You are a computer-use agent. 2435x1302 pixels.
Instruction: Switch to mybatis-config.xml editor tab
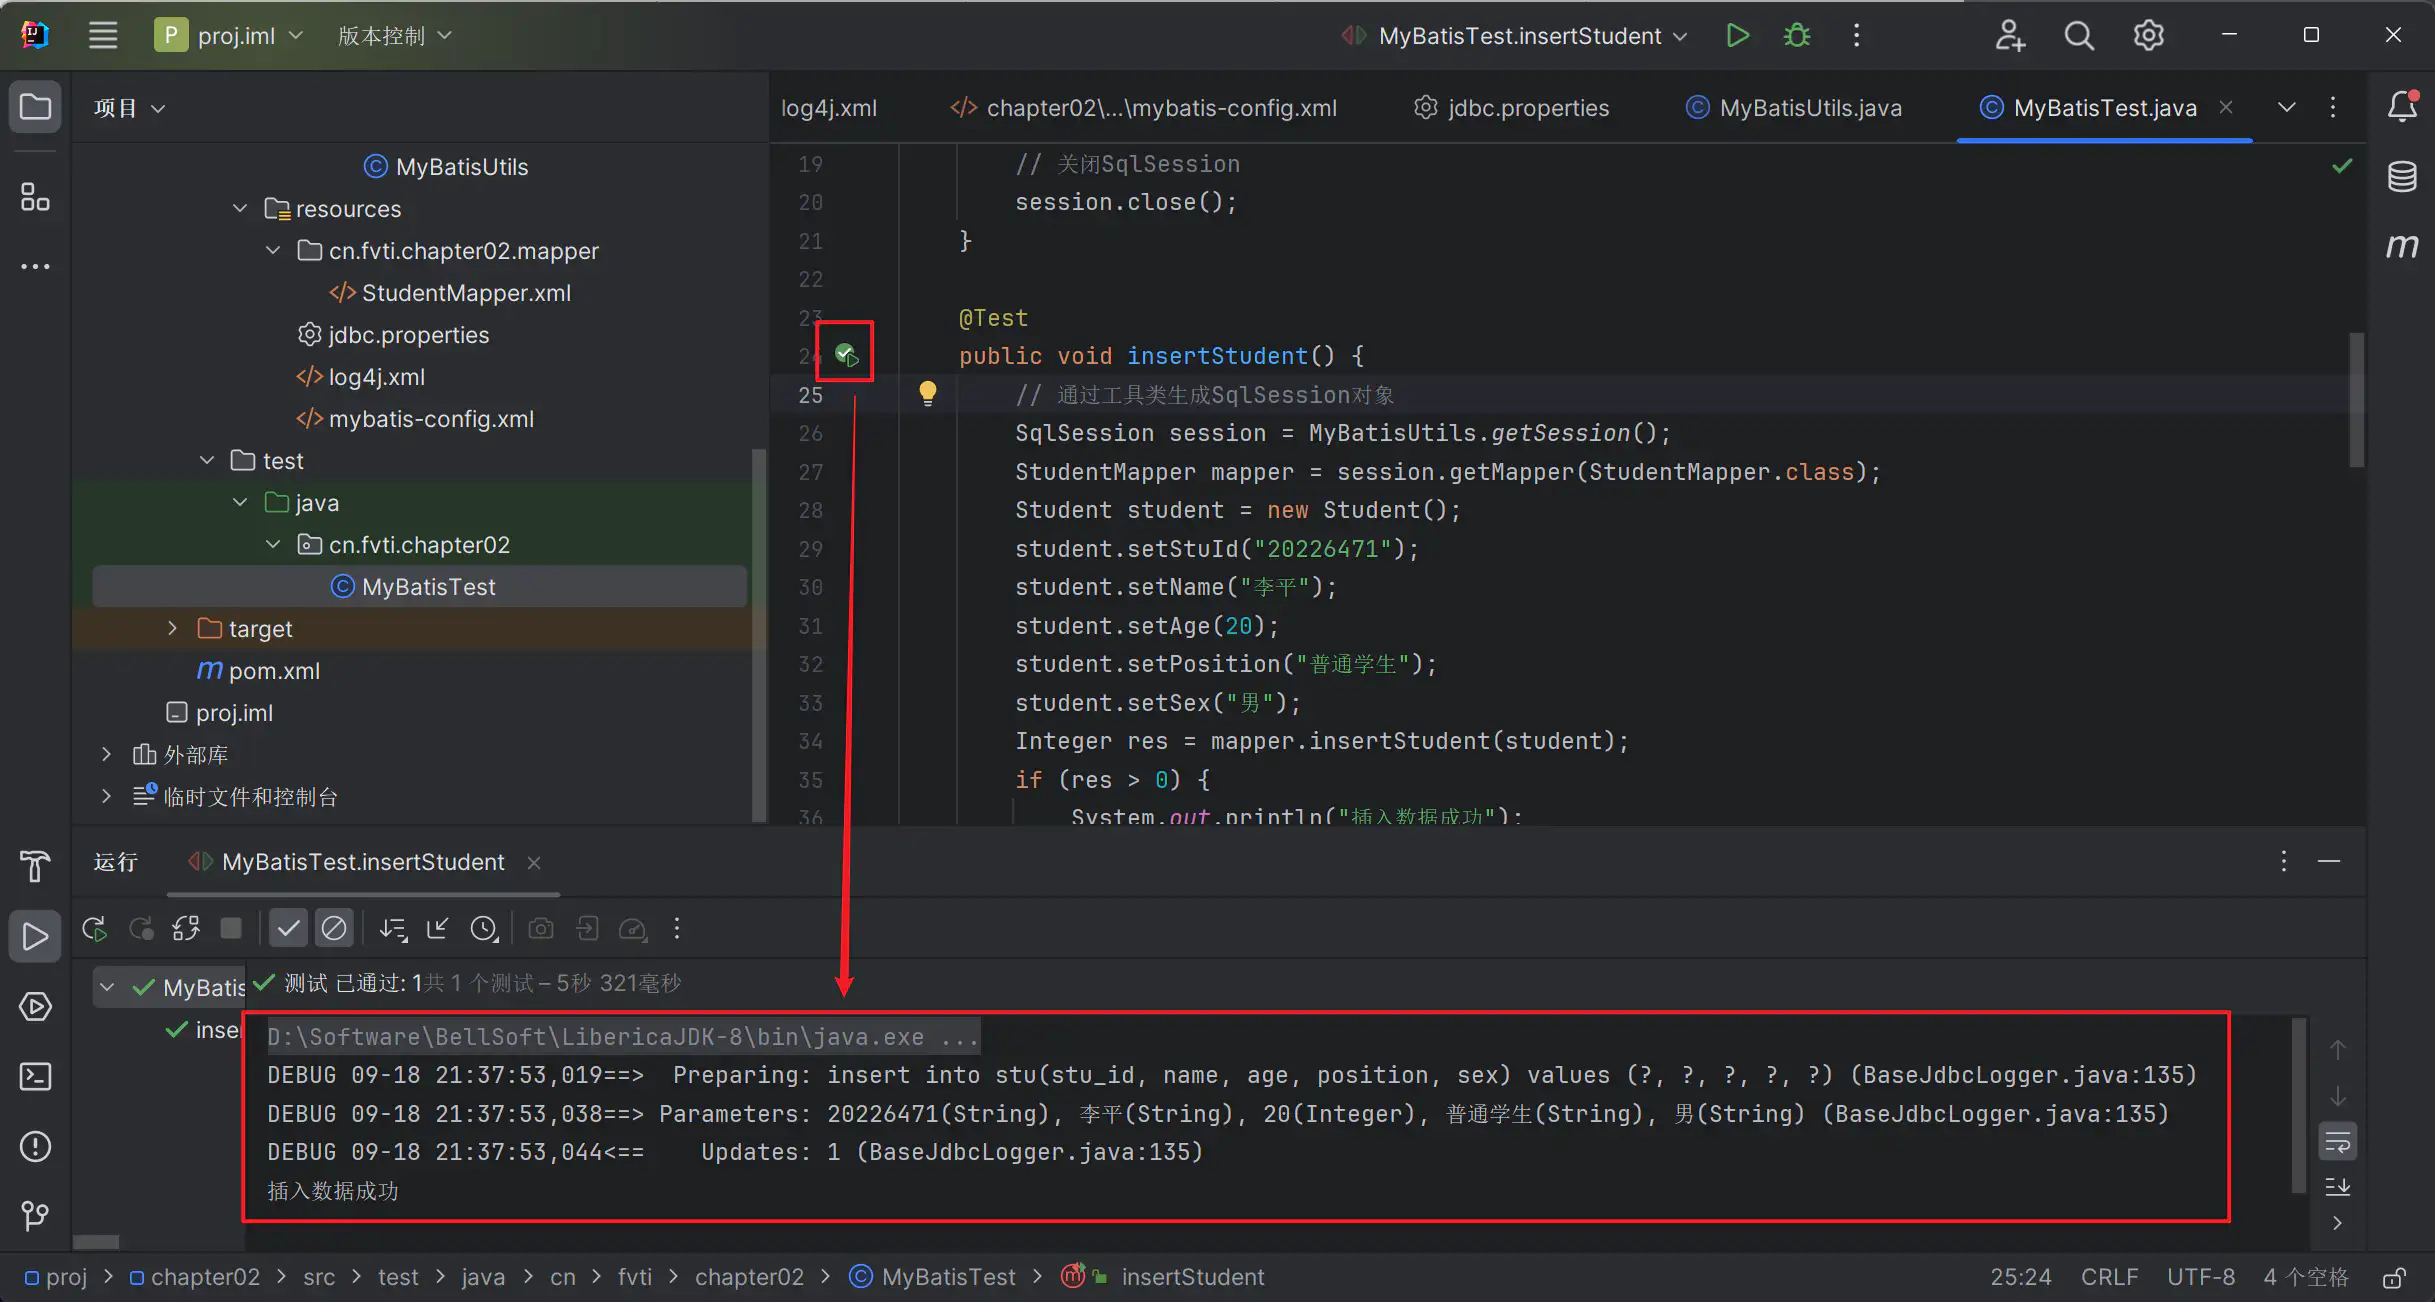pos(1143,108)
